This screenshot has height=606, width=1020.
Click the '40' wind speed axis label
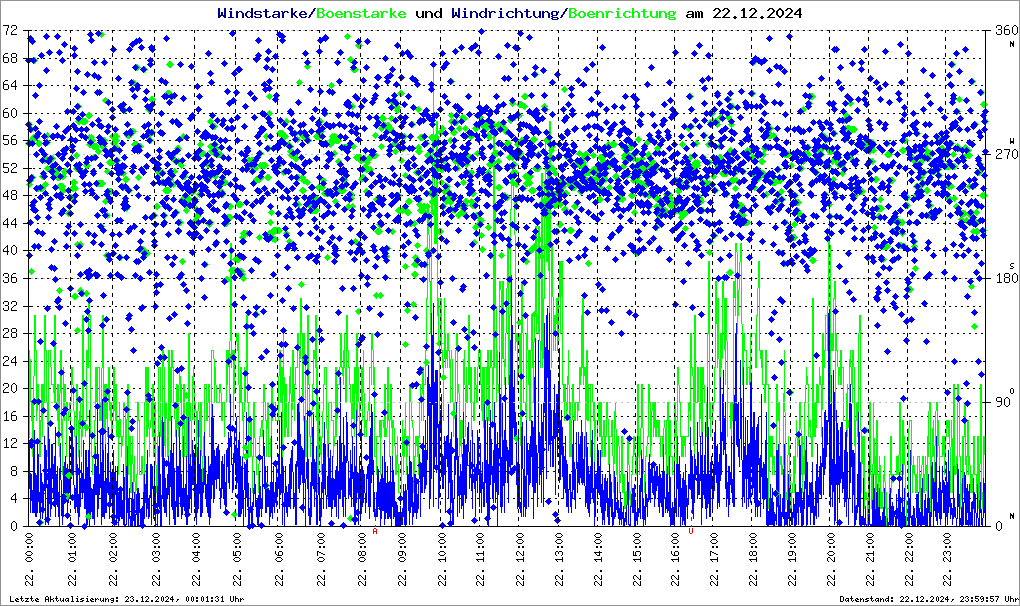tap(10, 251)
